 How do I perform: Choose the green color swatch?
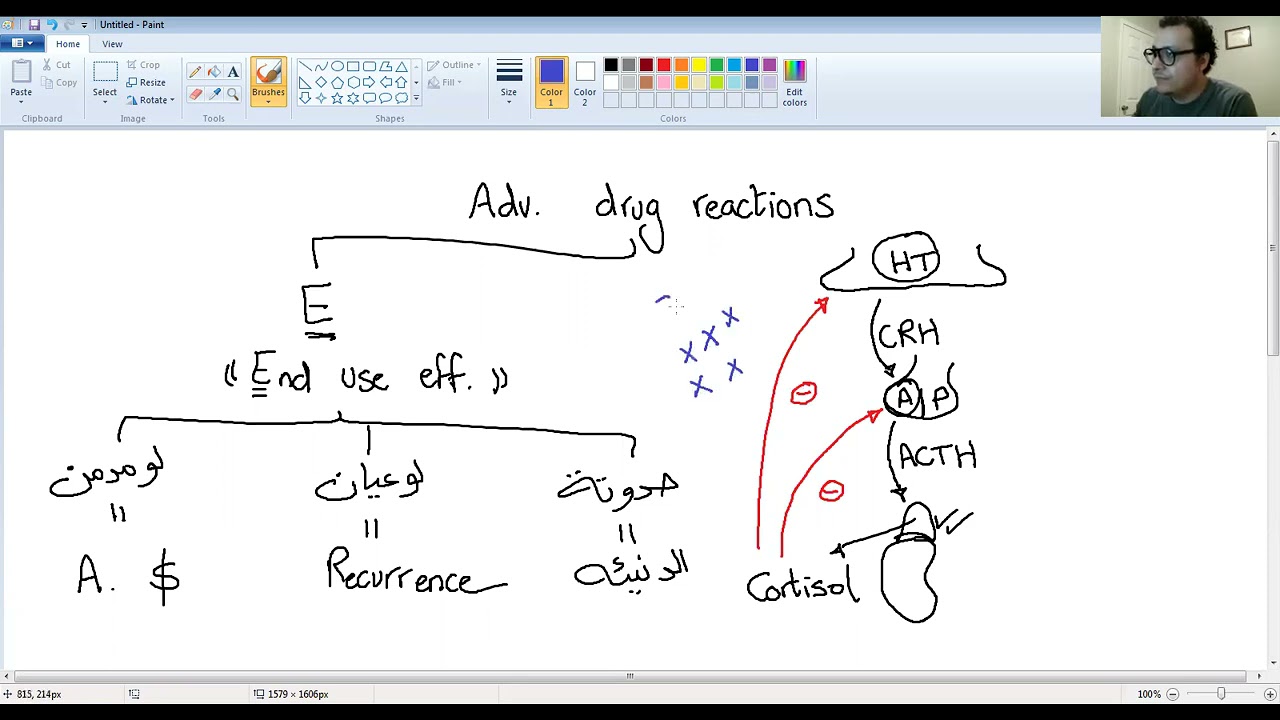[717, 65]
